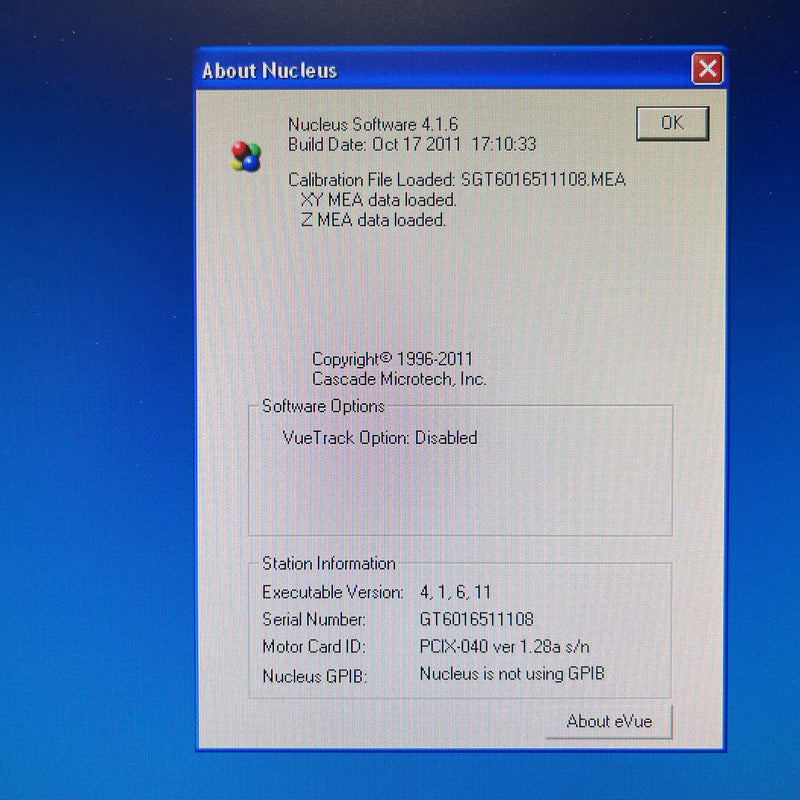800x800 pixels.
Task: Click the Calibration File Loaded filename text
Action: point(543,180)
